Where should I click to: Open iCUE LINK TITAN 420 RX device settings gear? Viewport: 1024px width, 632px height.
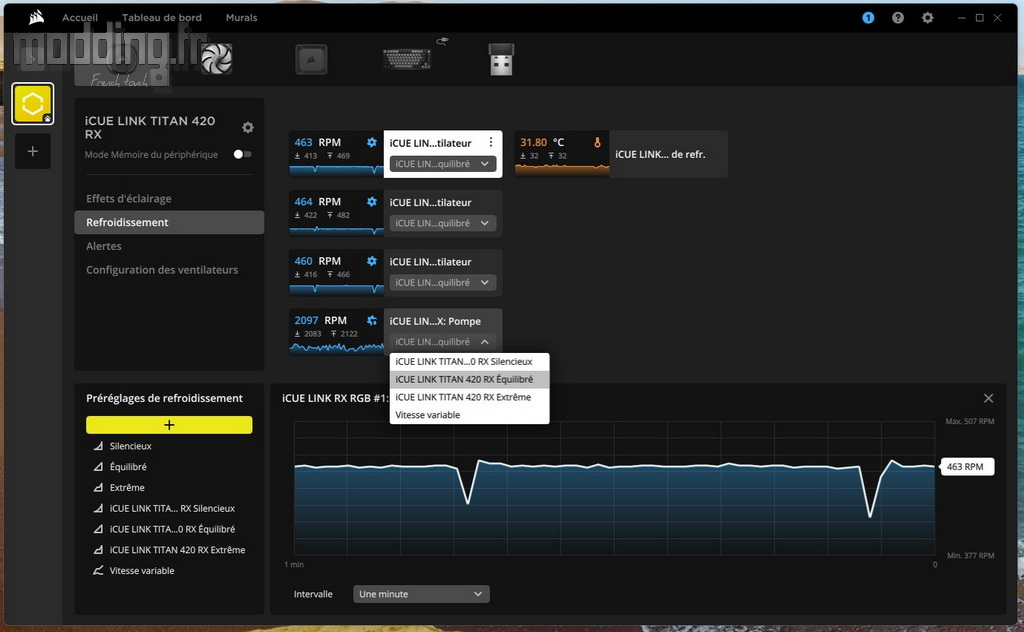(248, 127)
